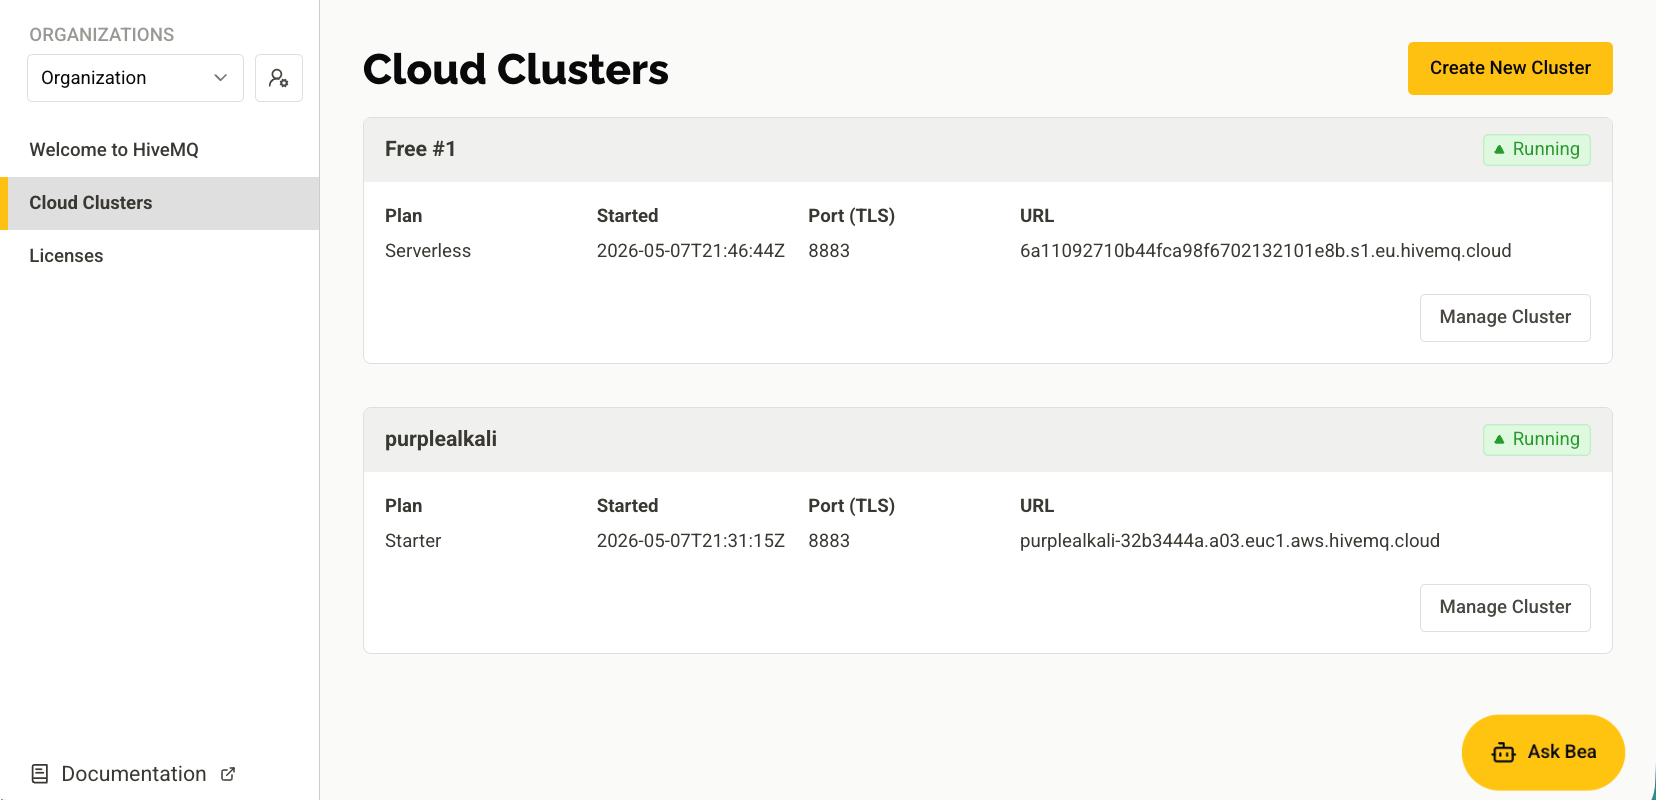The width and height of the screenshot is (1656, 800).
Task: Click the robot icon in Ask Bea
Action: (1504, 753)
